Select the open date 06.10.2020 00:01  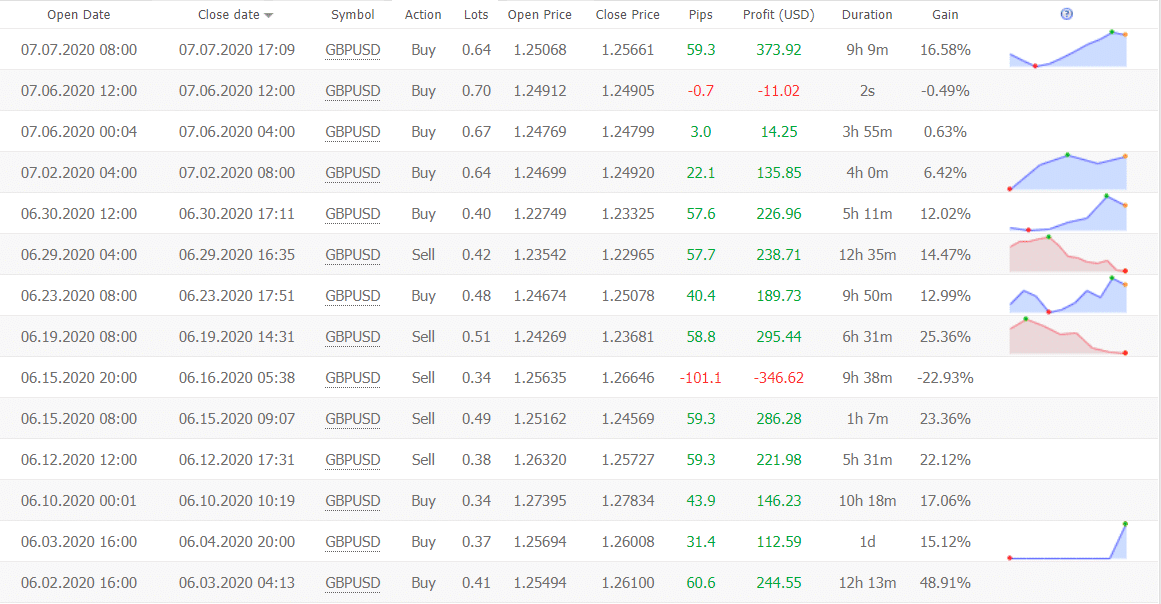tap(78, 501)
